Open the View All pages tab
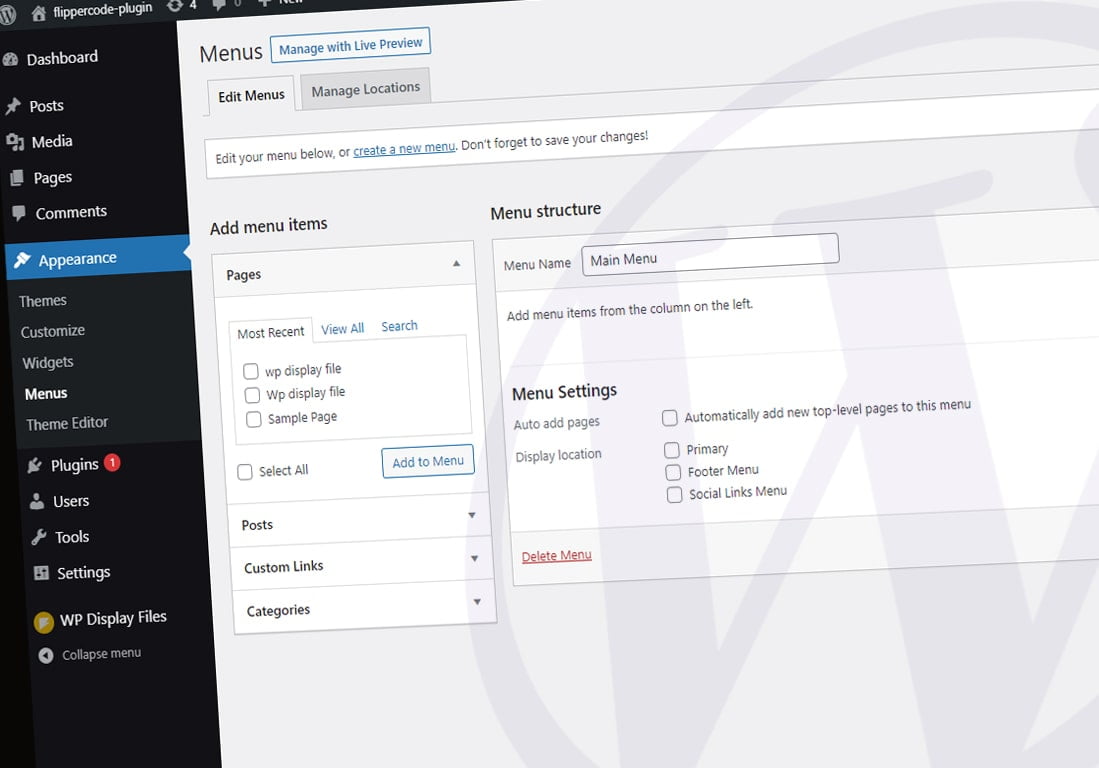This screenshot has width=1099, height=768. 342,328
